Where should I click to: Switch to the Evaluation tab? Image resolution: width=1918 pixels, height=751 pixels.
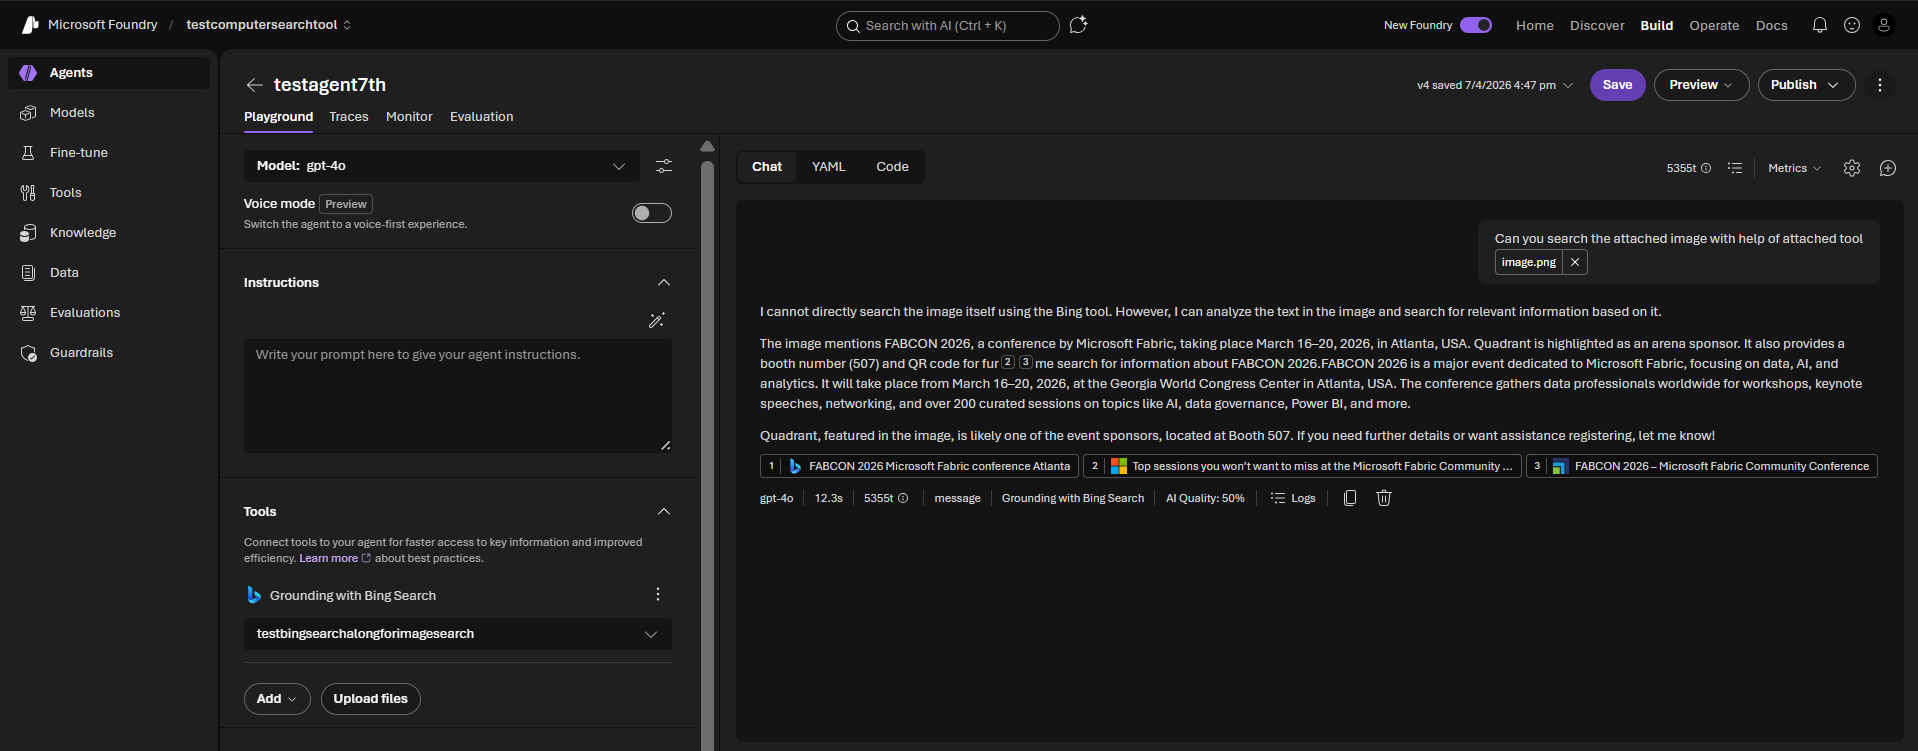coord(481,117)
